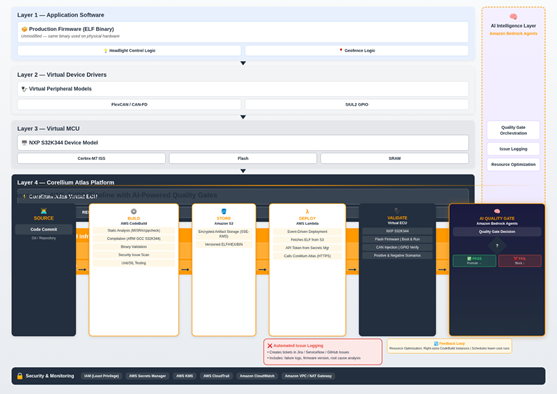The image size is (557, 394).
Task: Select the AWS KMS tag
Action: tap(185, 376)
